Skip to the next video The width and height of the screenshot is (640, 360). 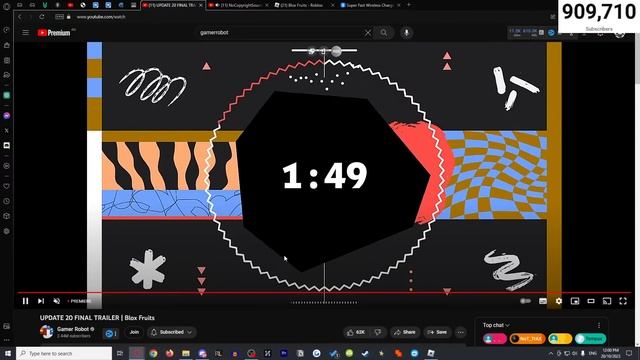[x=41, y=301]
